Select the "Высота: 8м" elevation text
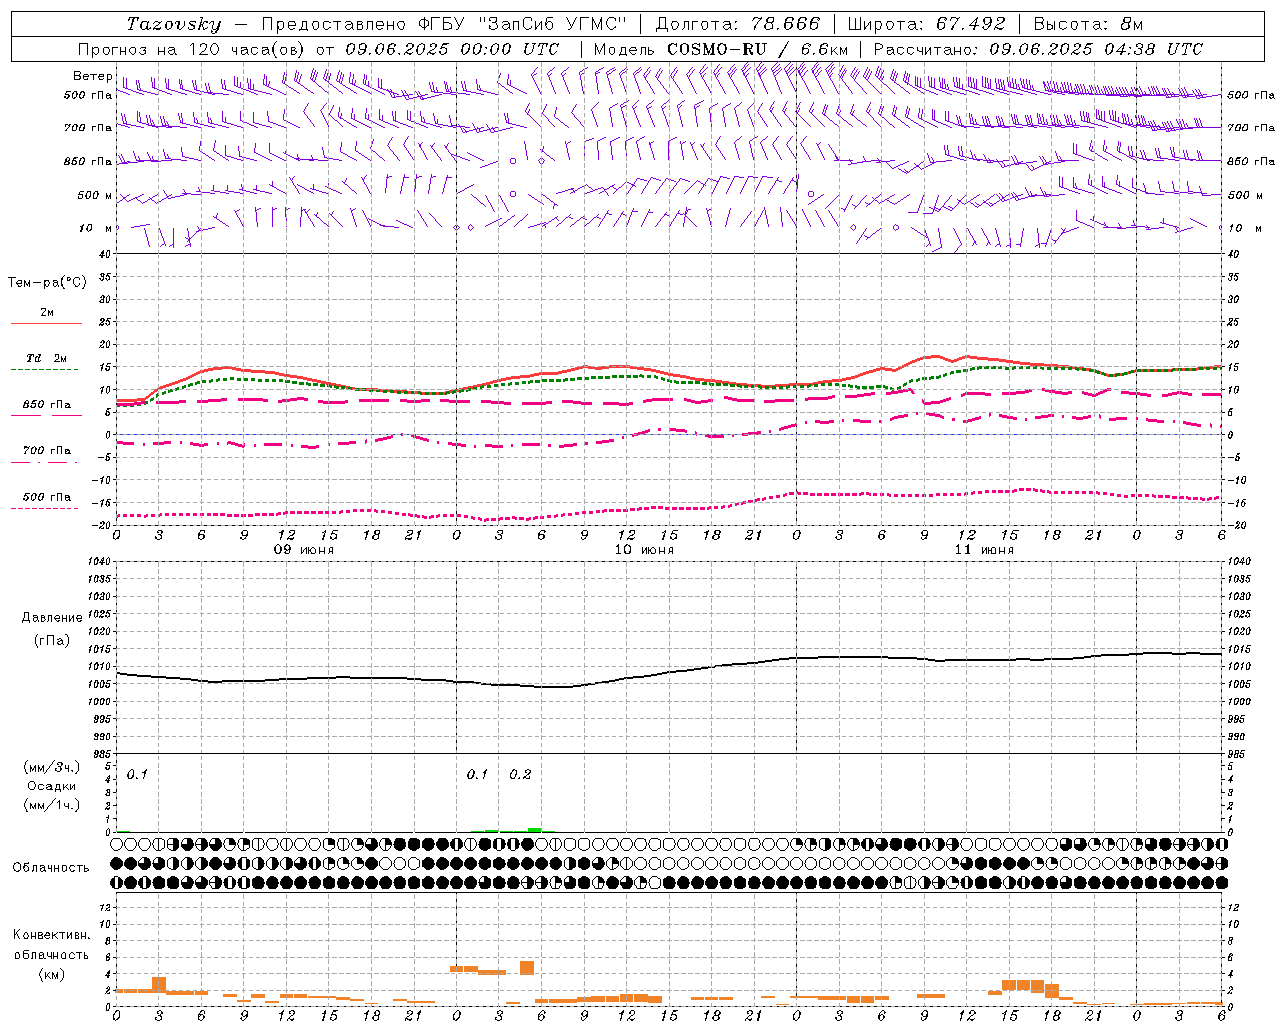1280x1024 pixels. 1088,24
